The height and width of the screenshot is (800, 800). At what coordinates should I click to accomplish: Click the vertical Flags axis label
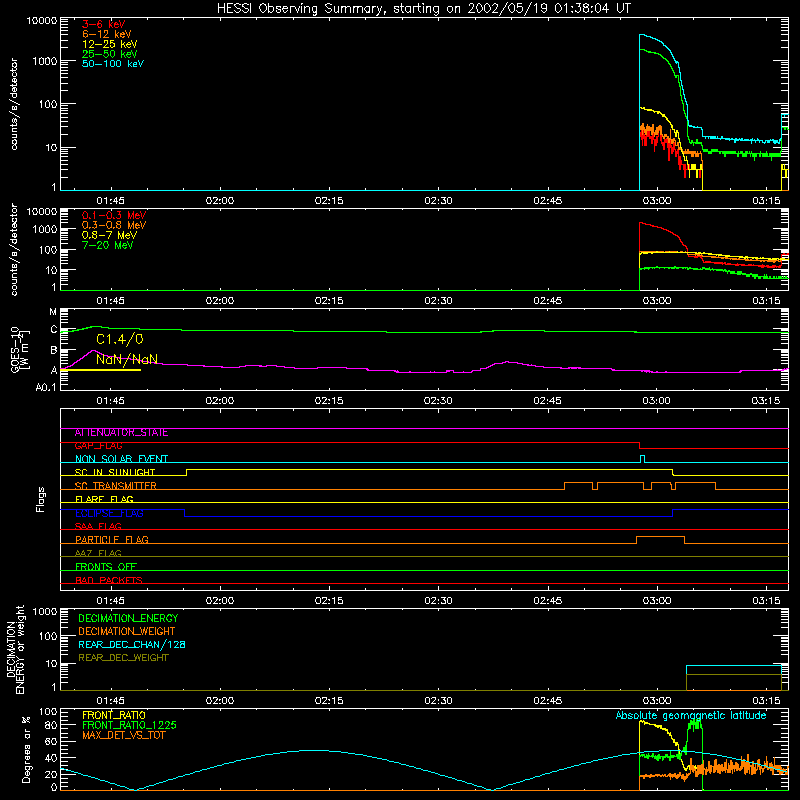[x=41, y=499]
